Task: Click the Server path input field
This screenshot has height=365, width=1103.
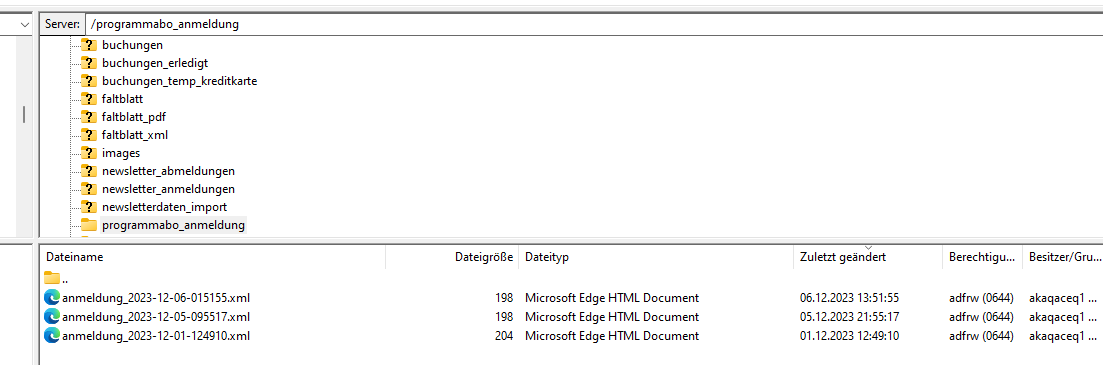Action: click(593, 25)
